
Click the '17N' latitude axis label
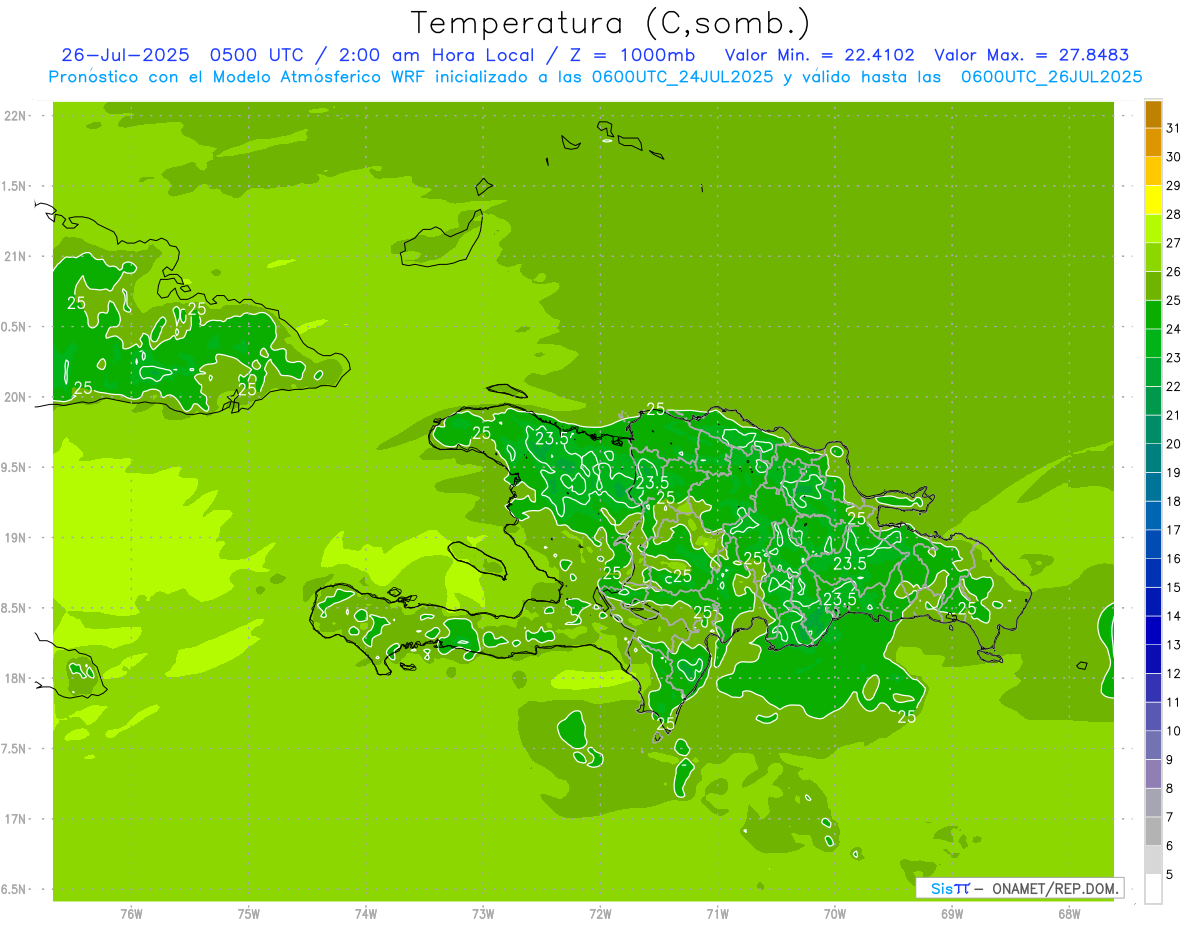point(15,819)
